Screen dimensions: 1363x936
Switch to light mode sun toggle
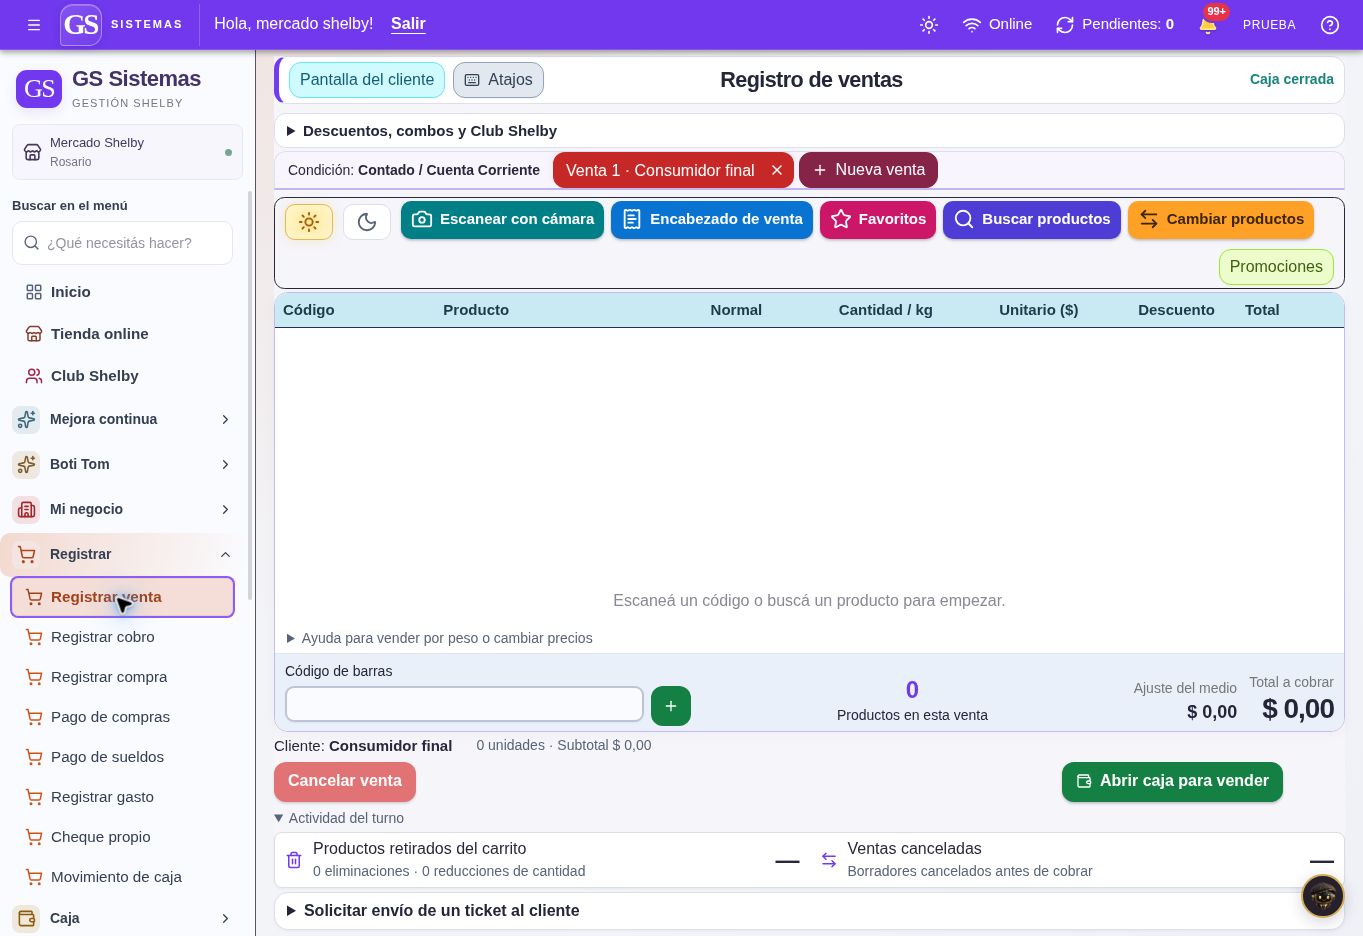click(309, 222)
